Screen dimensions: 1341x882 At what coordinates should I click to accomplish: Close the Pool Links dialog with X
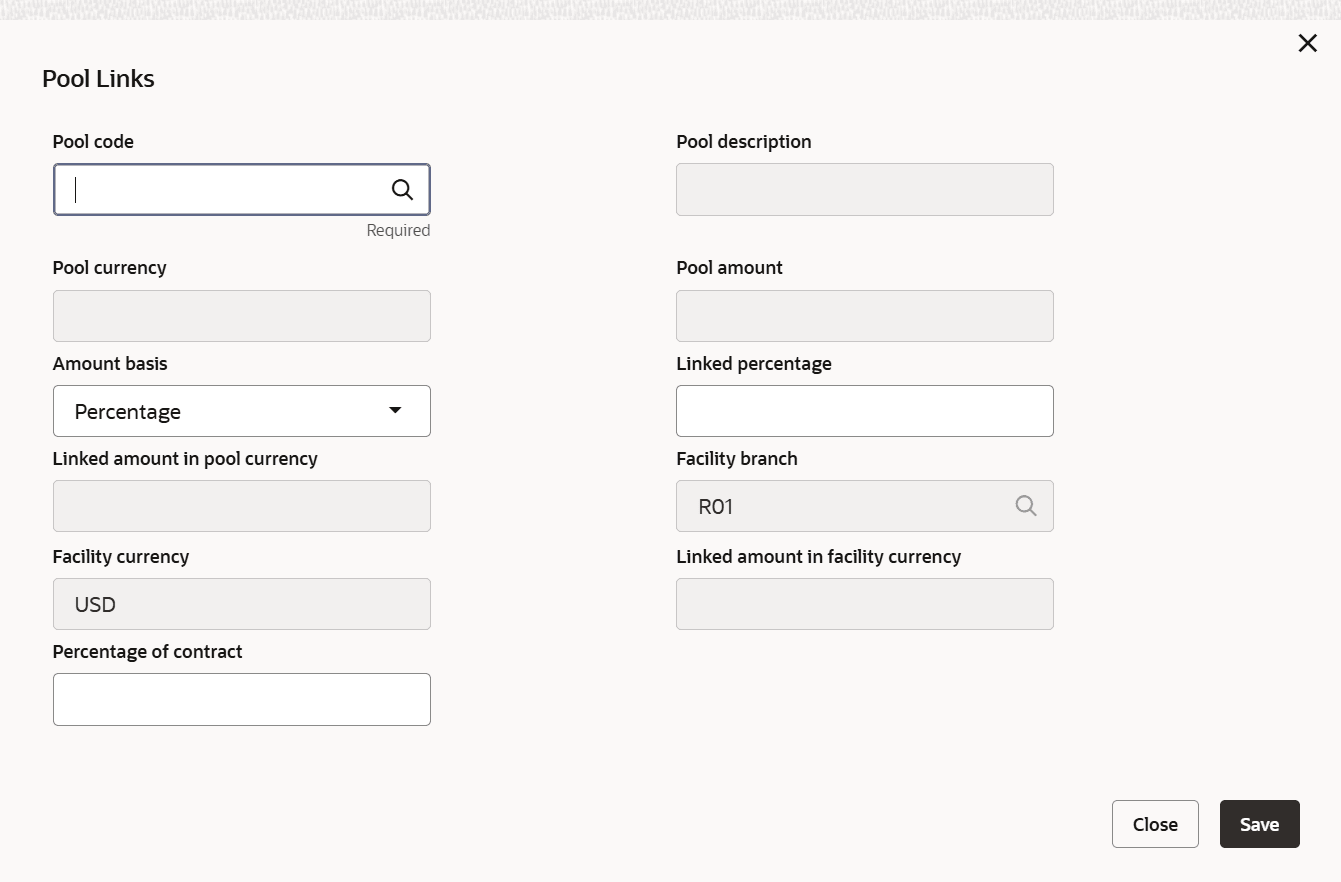click(x=1307, y=43)
